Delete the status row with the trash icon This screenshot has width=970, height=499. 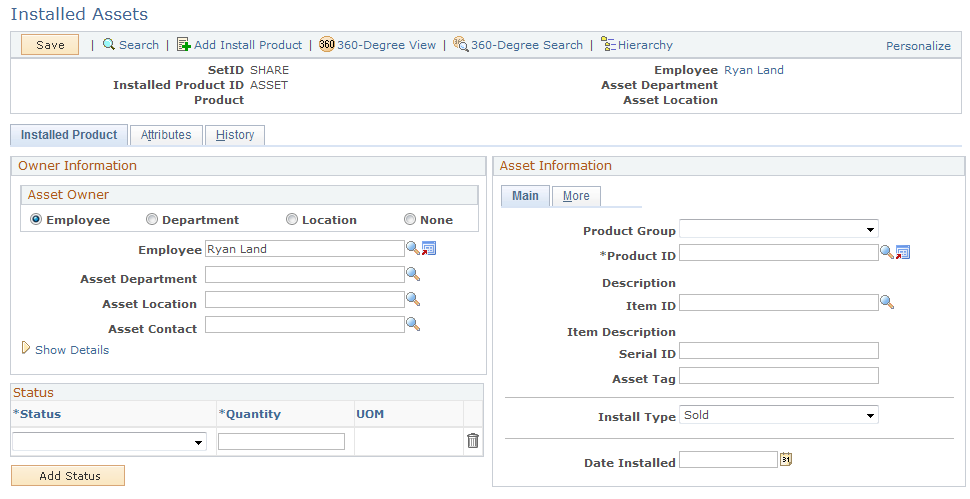pos(473,441)
